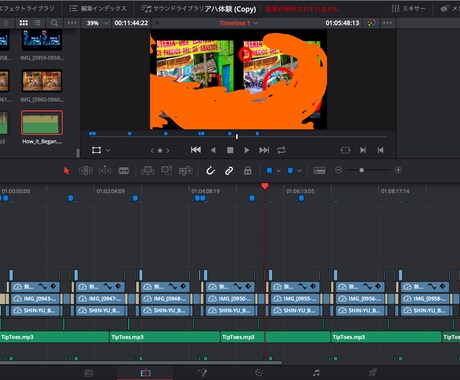Click the previous/next marker navigation control
The image size is (460, 380).
click(160, 151)
